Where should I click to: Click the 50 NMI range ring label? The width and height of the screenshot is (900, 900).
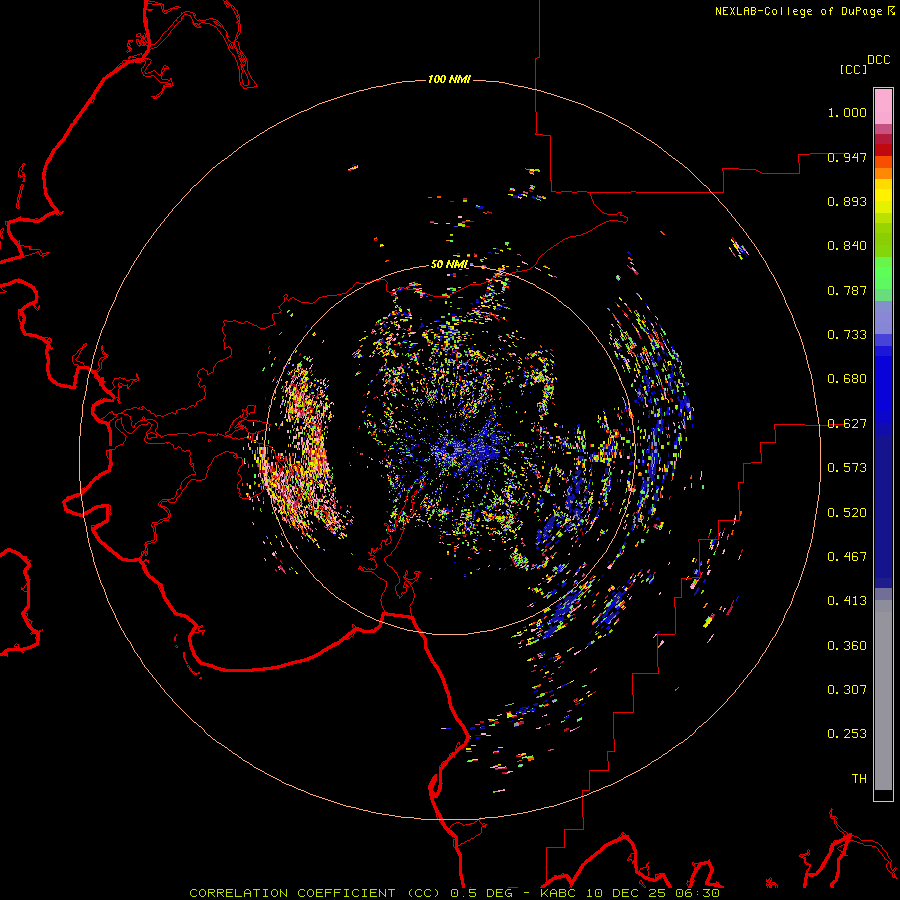point(449,264)
